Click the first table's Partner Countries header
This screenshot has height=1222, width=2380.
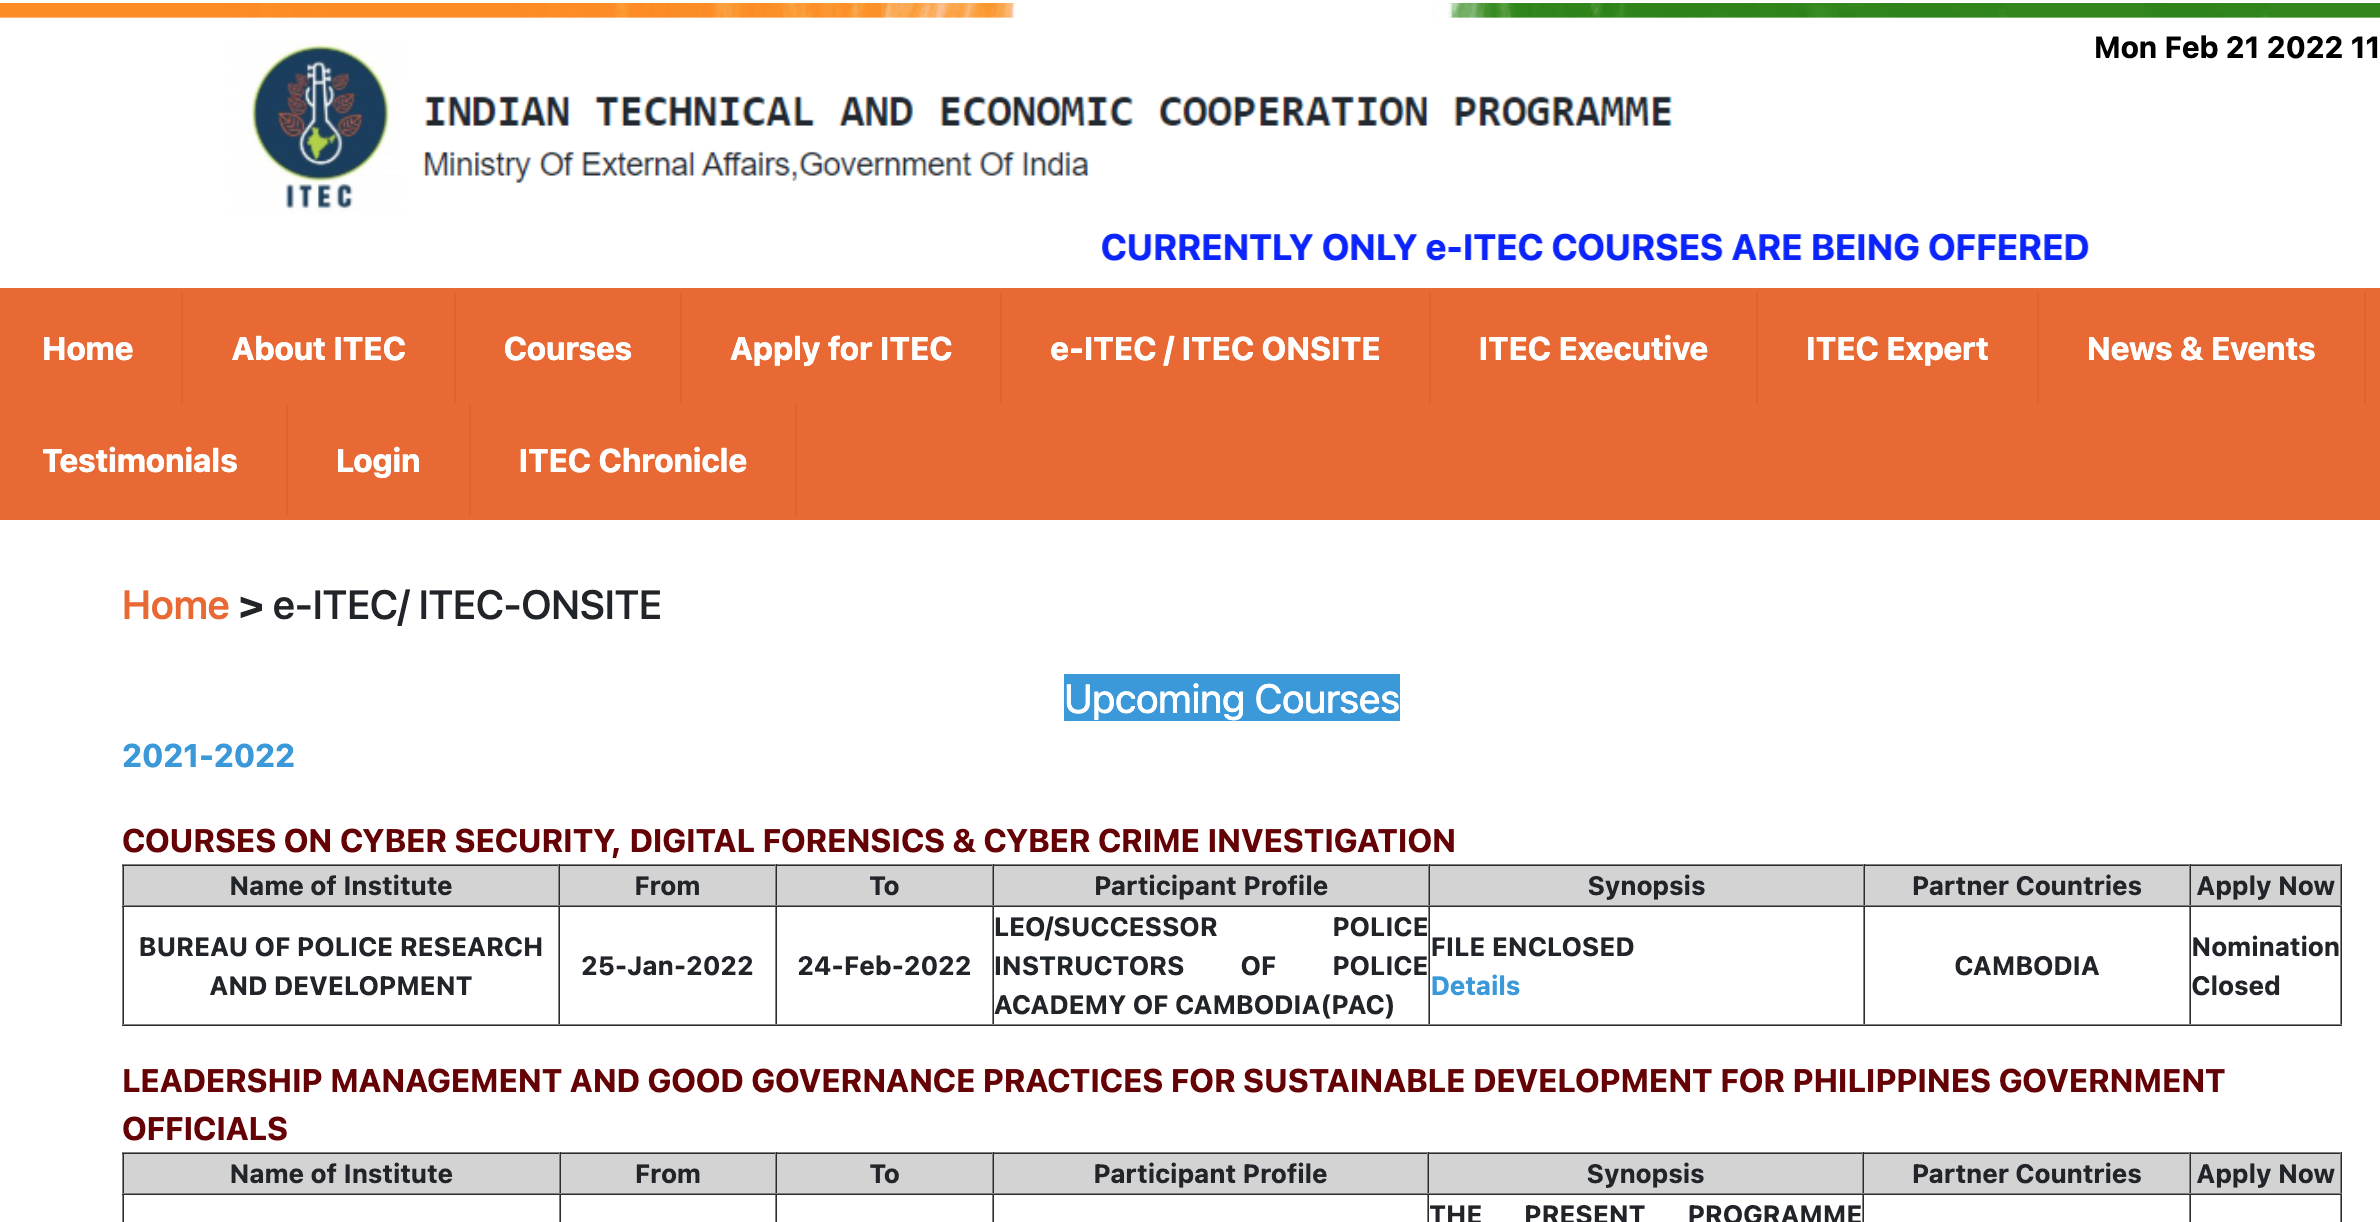2026,886
